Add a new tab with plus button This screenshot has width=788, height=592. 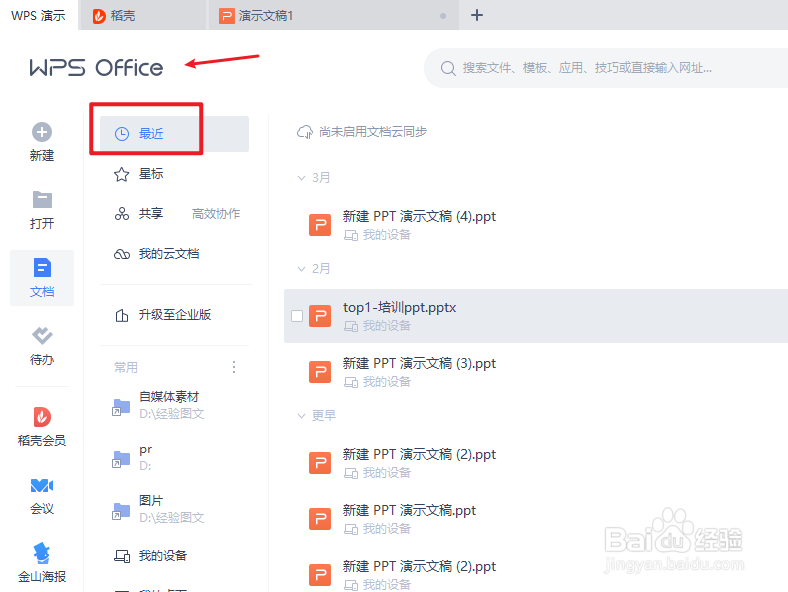(477, 15)
